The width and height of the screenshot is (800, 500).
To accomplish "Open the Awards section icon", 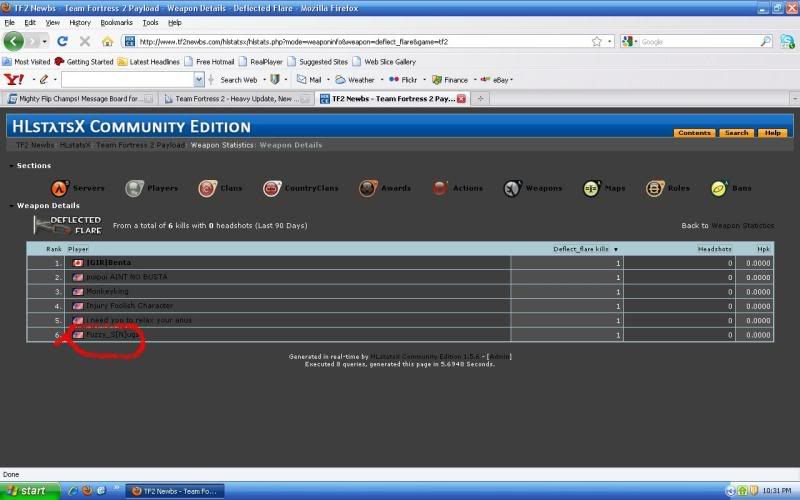I will 368,188.
